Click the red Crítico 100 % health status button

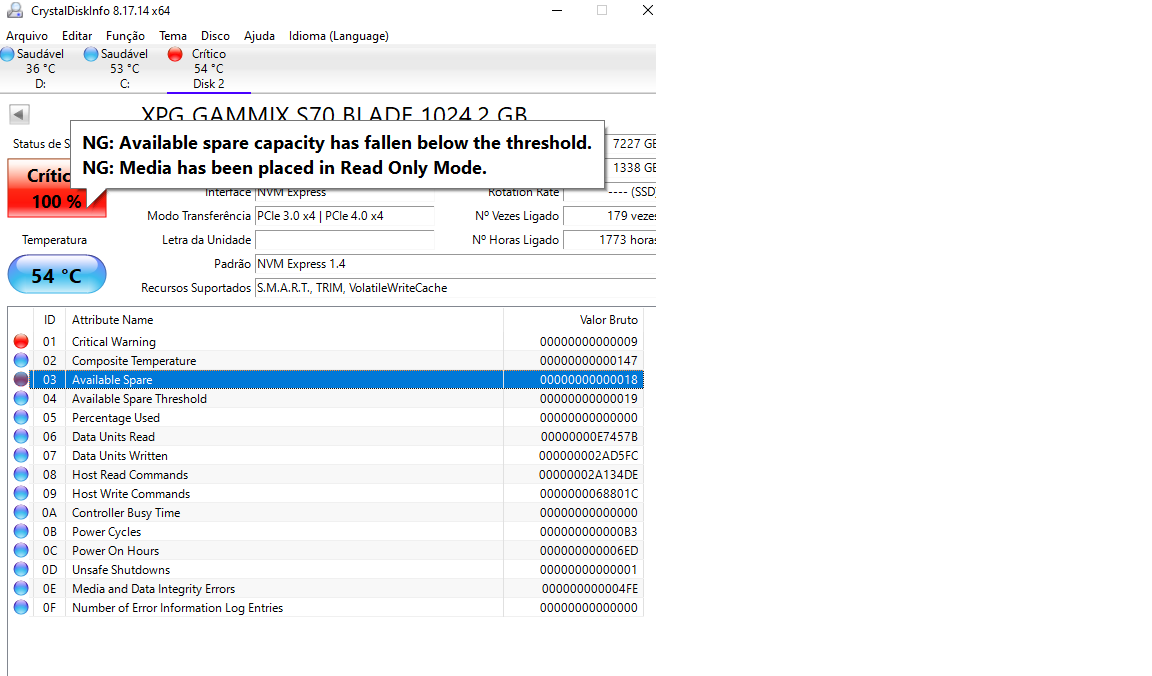[x=57, y=189]
